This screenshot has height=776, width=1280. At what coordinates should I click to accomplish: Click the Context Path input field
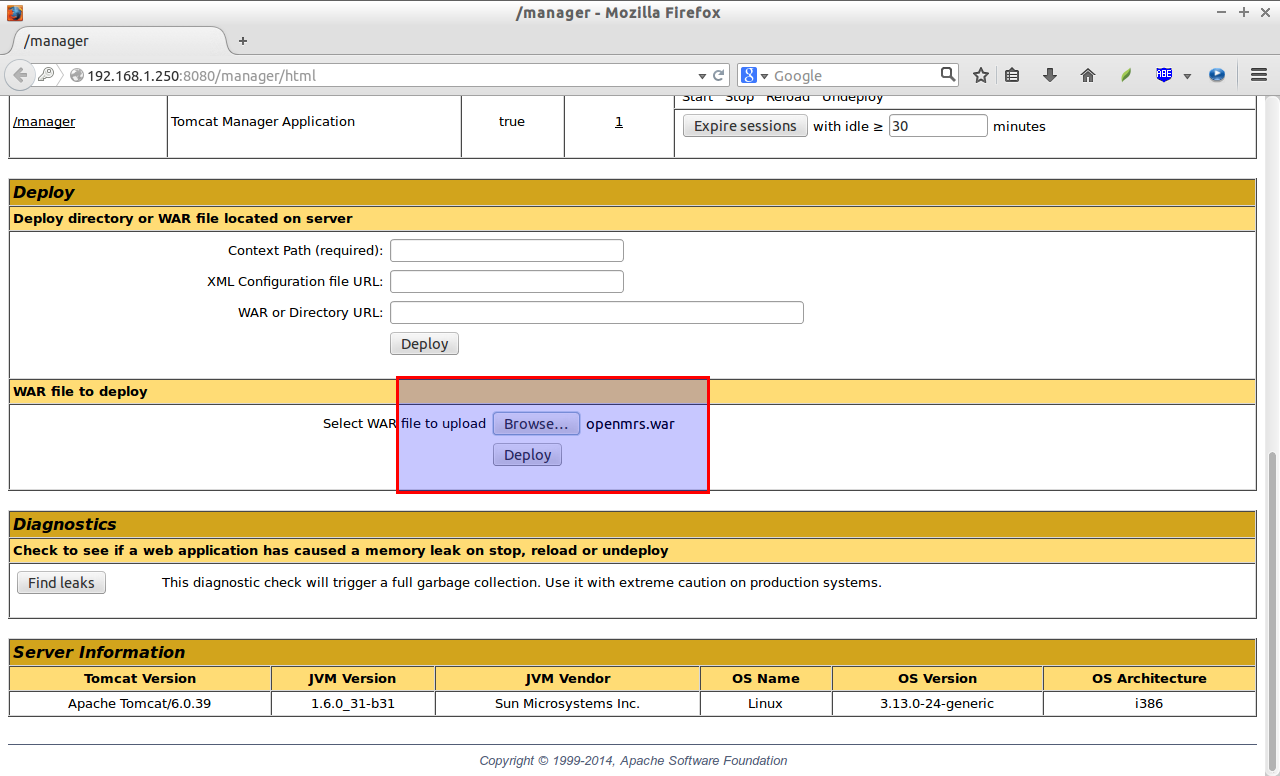point(507,250)
